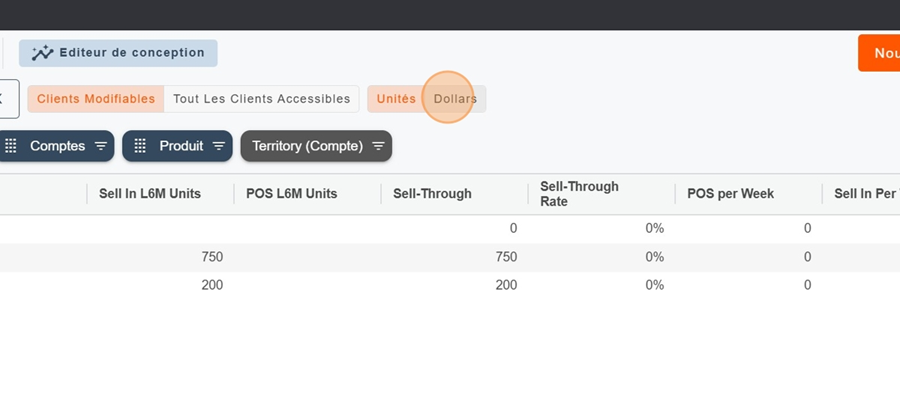Sort by POS L6M Units column

click(x=292, y=194)
